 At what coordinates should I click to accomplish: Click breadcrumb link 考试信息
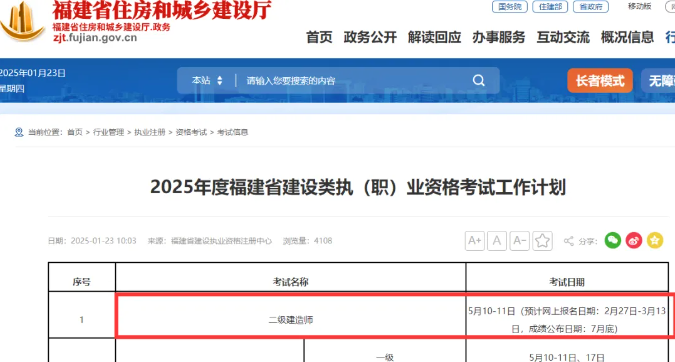point(232,132)
